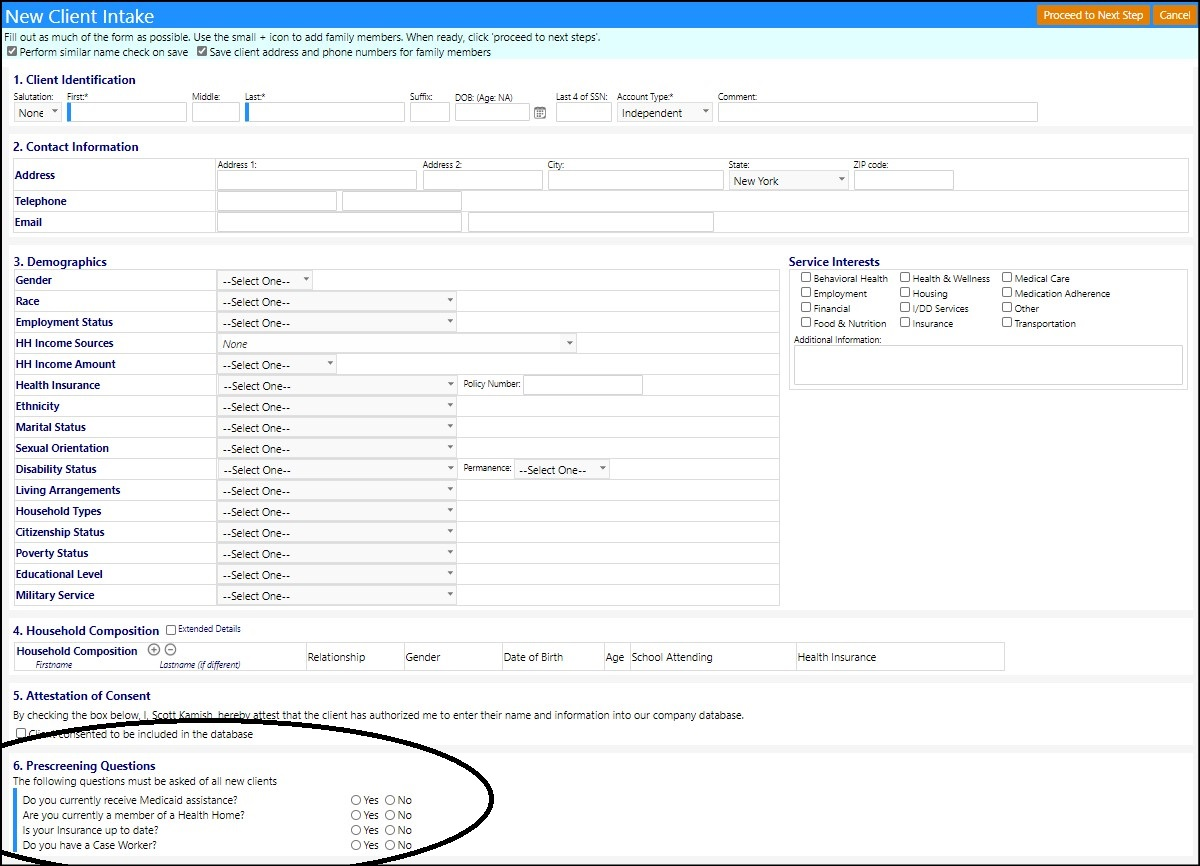Open the State dropdown showing New York
The image size is (1200, 866).
click(788, 181)
